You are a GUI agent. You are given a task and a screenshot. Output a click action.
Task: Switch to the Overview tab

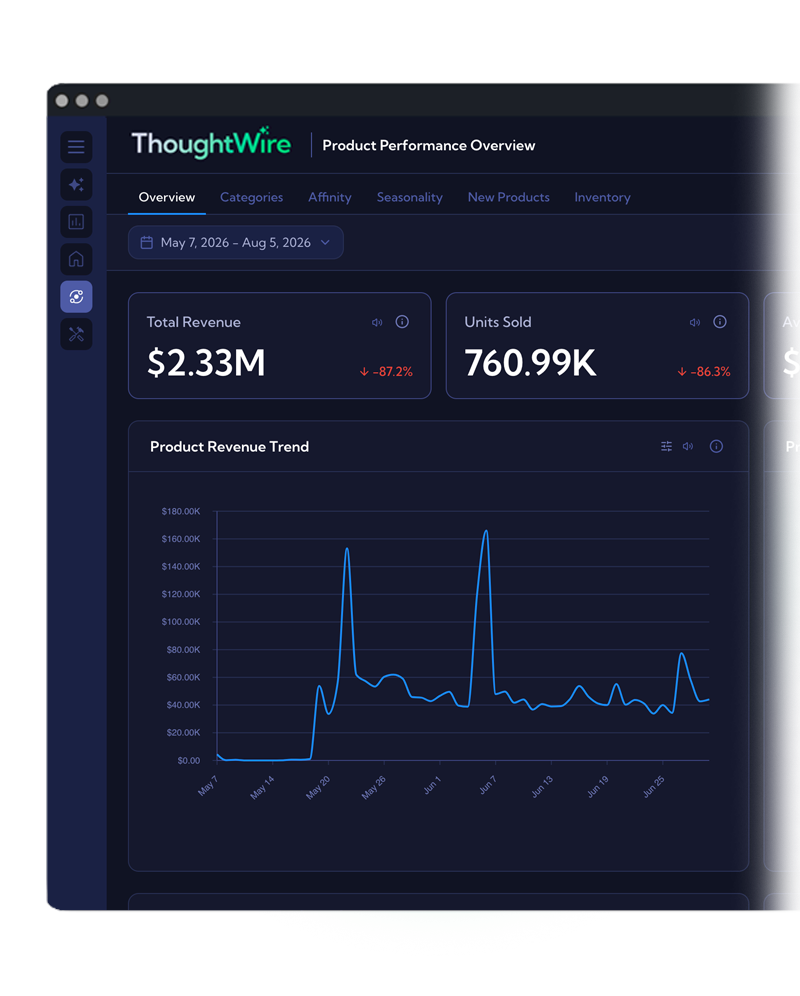(x=166, y=198)
